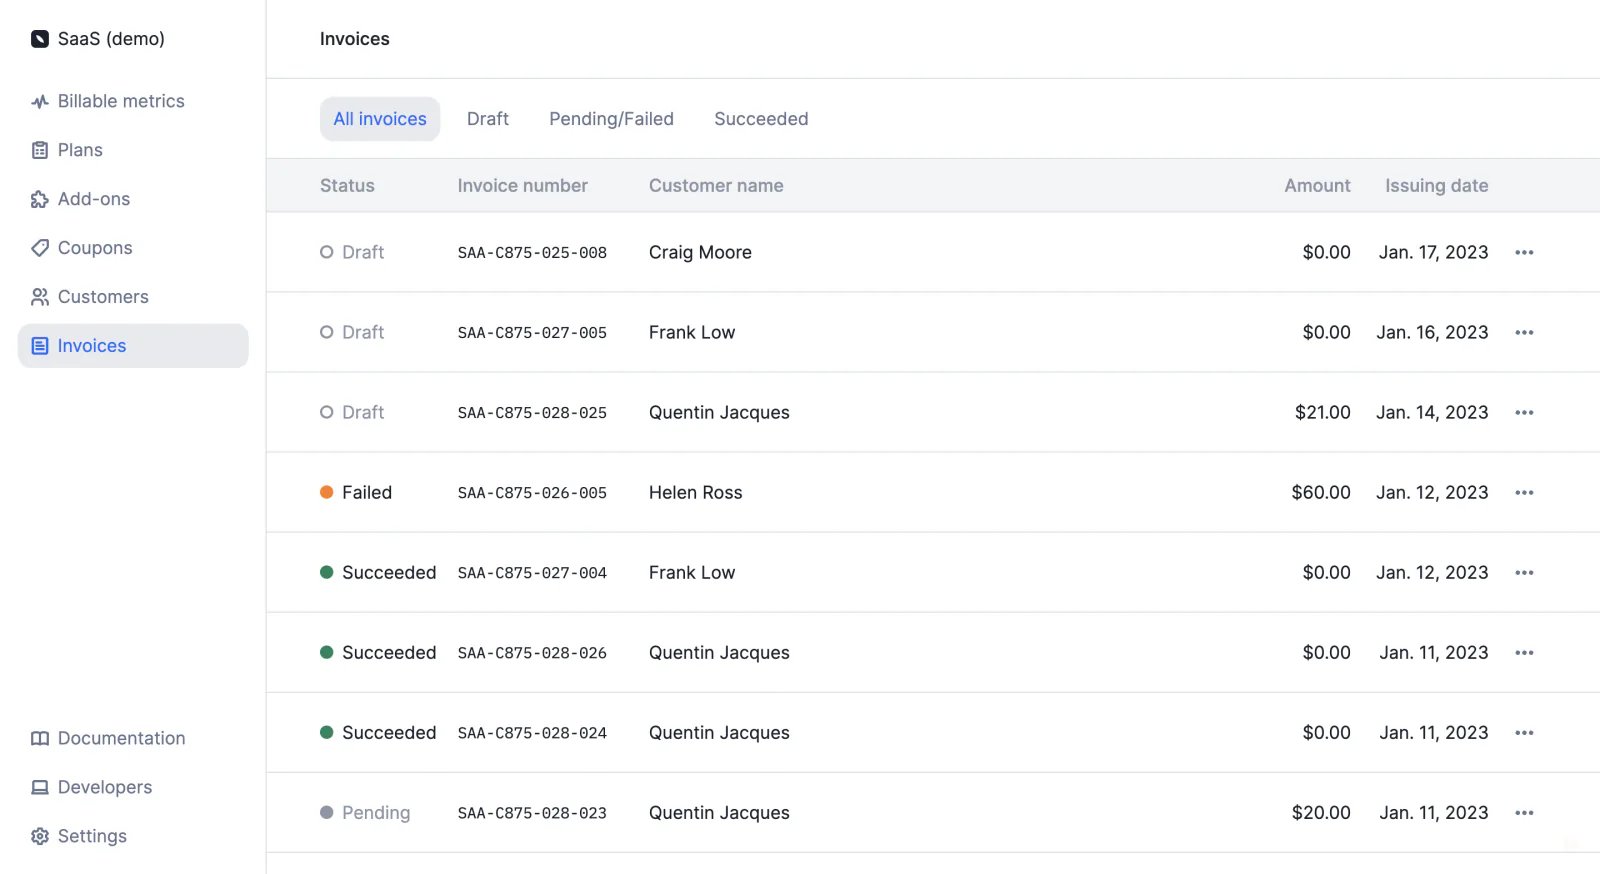Click the Invoices document icon

[40, 346]
